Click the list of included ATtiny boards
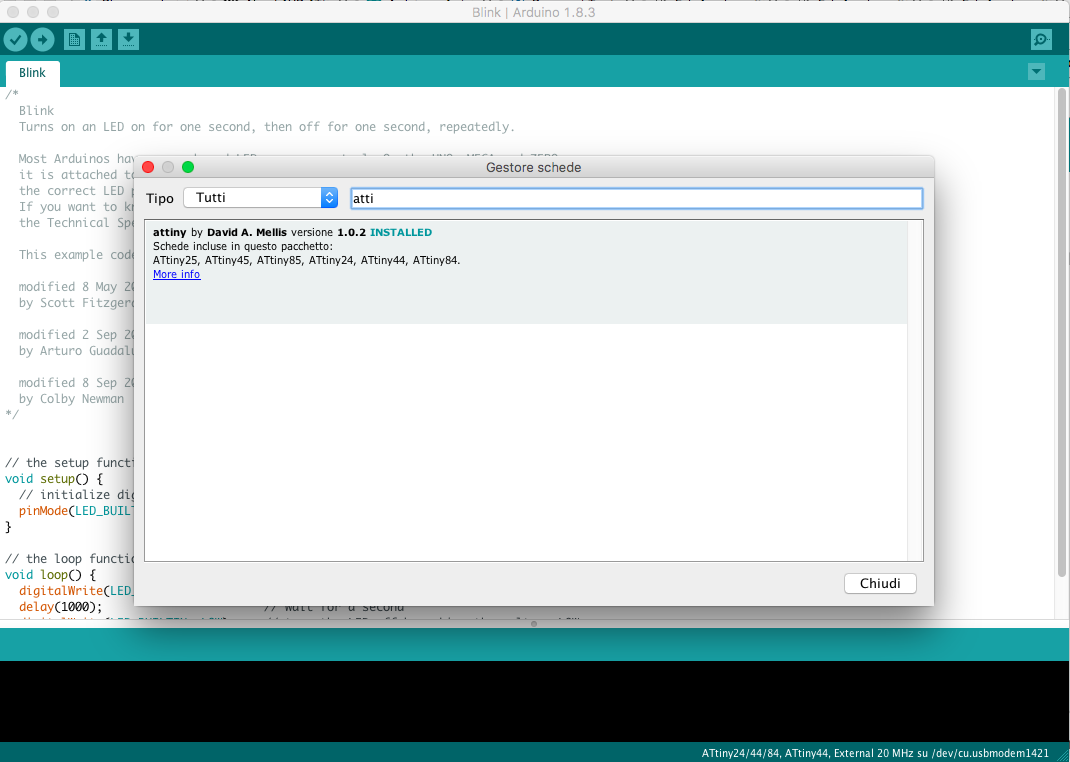The width and height of the screenshot is (1070, 762). click(x=306, y=261)
